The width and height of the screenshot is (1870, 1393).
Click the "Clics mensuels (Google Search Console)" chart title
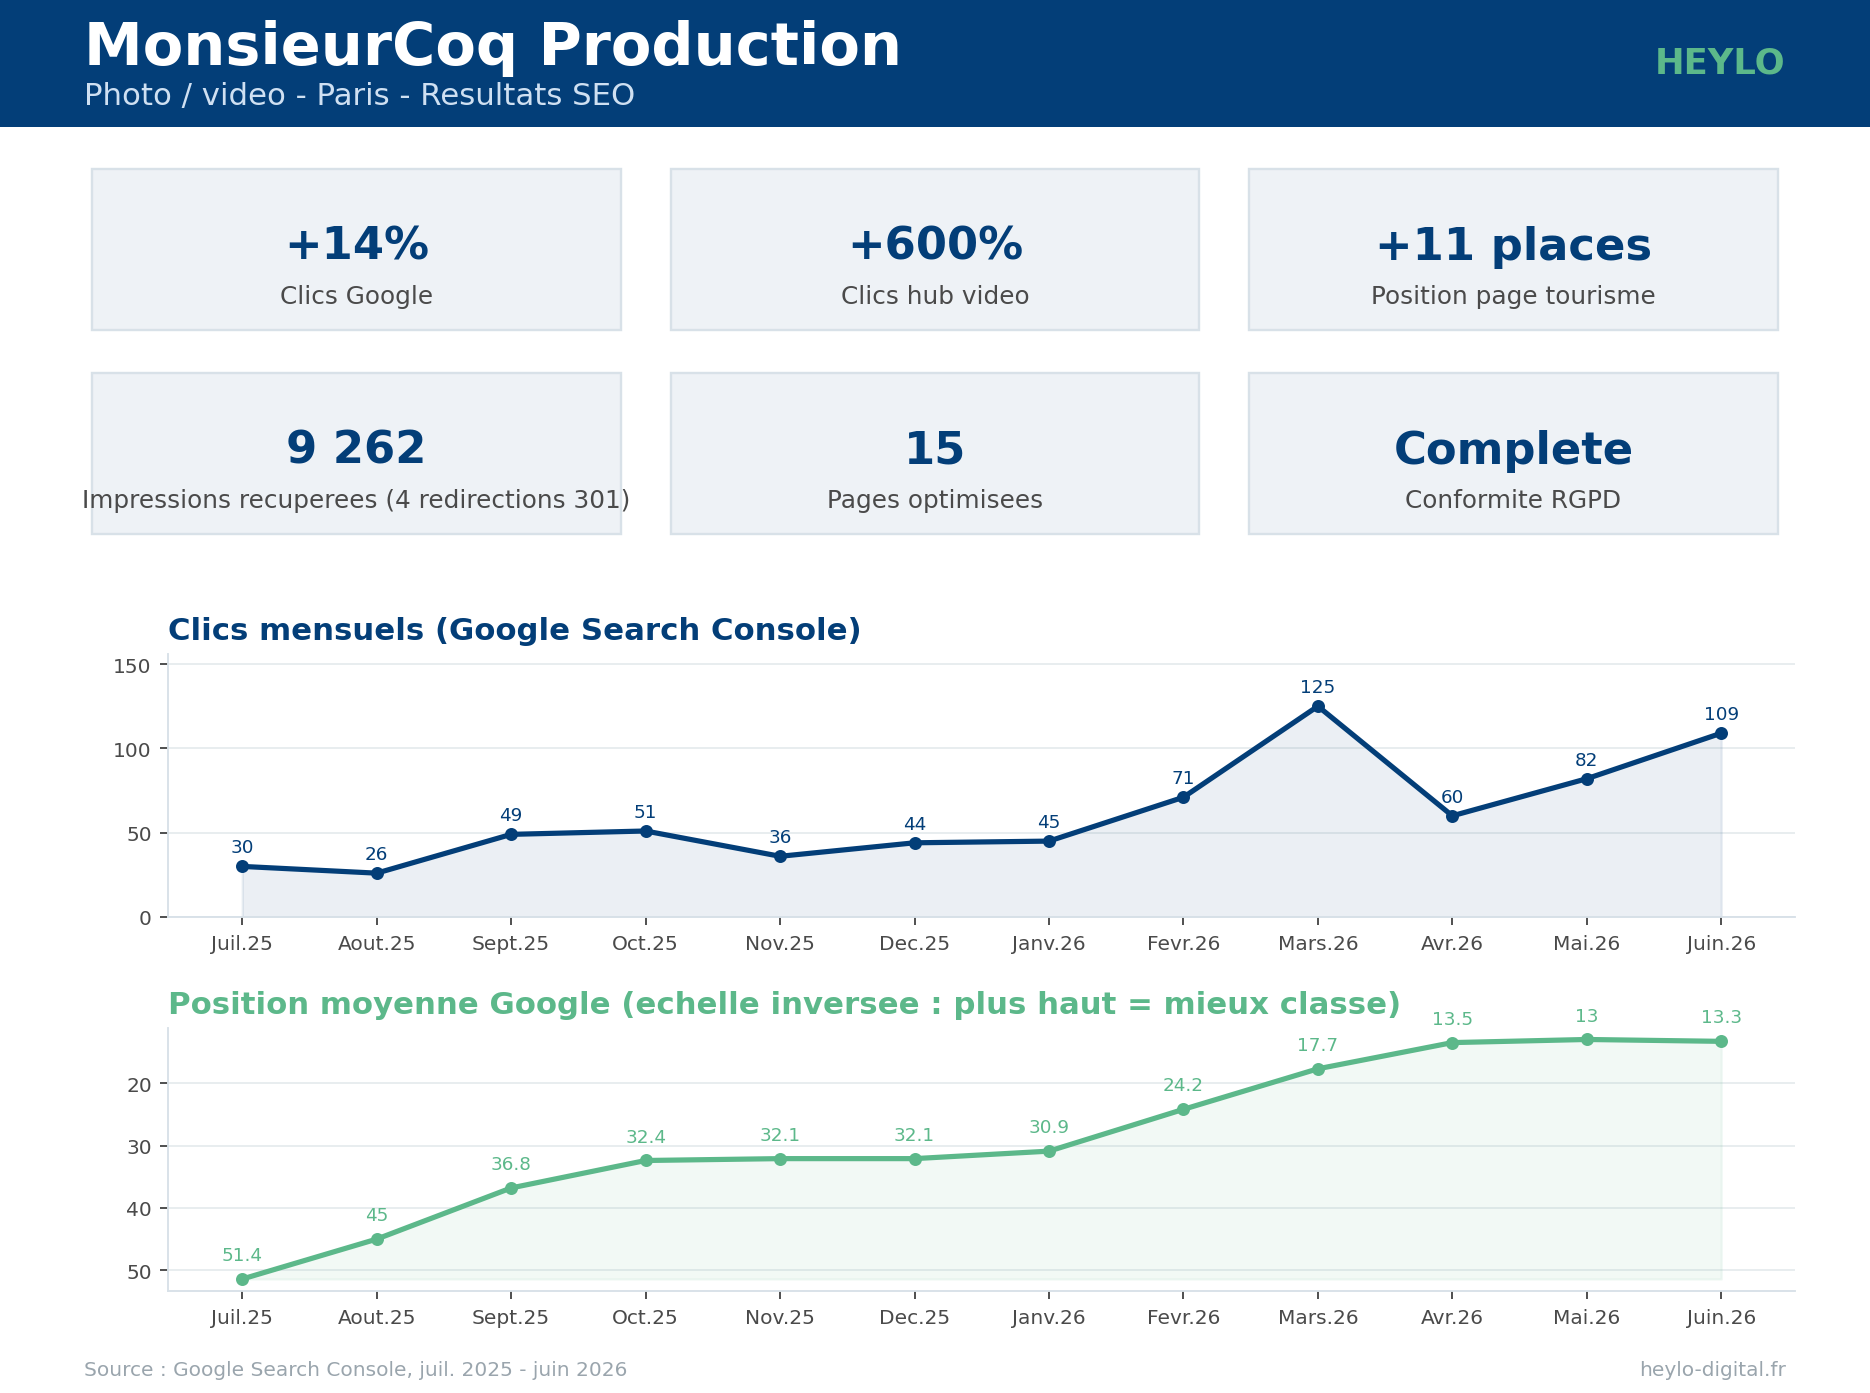pyautogui.click(x=514, y=630)
